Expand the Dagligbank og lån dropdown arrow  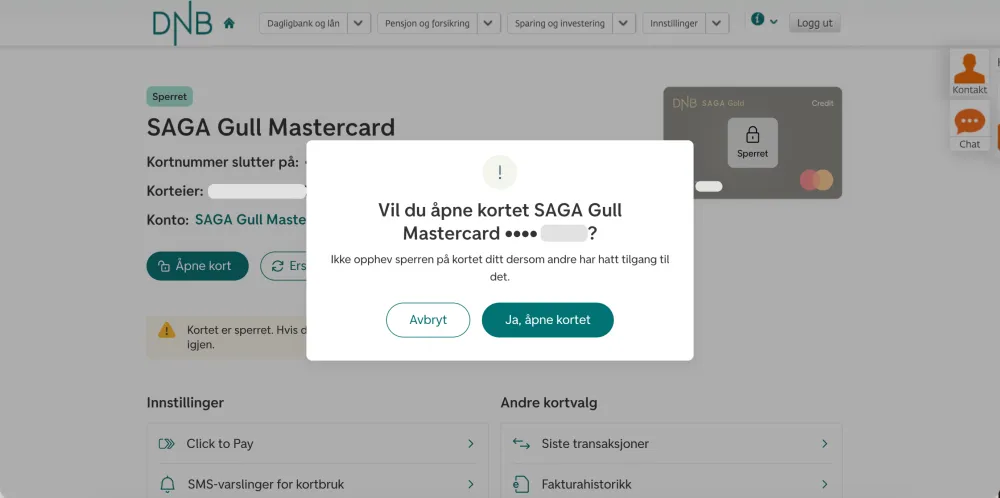tap(360, 23)
